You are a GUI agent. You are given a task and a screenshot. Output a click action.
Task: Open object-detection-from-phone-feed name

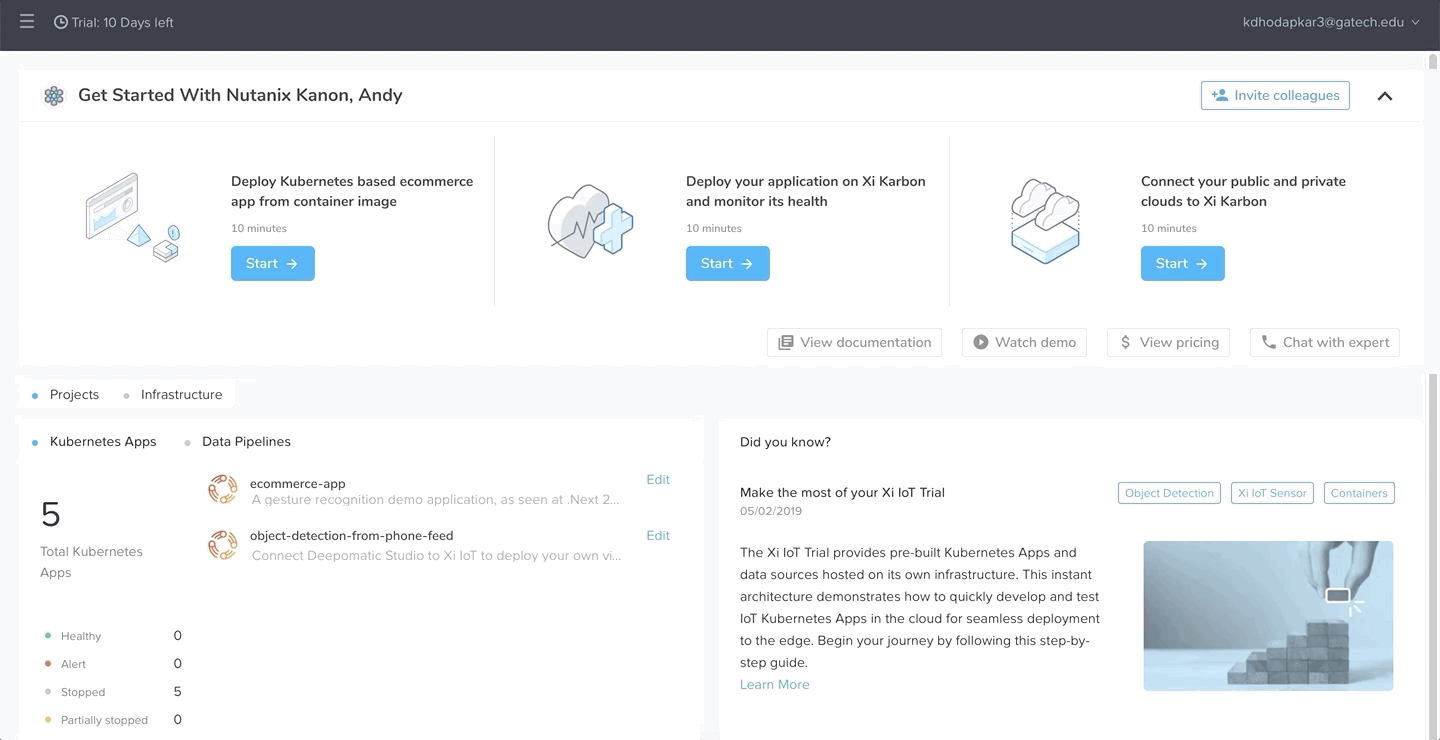[352, 536]
